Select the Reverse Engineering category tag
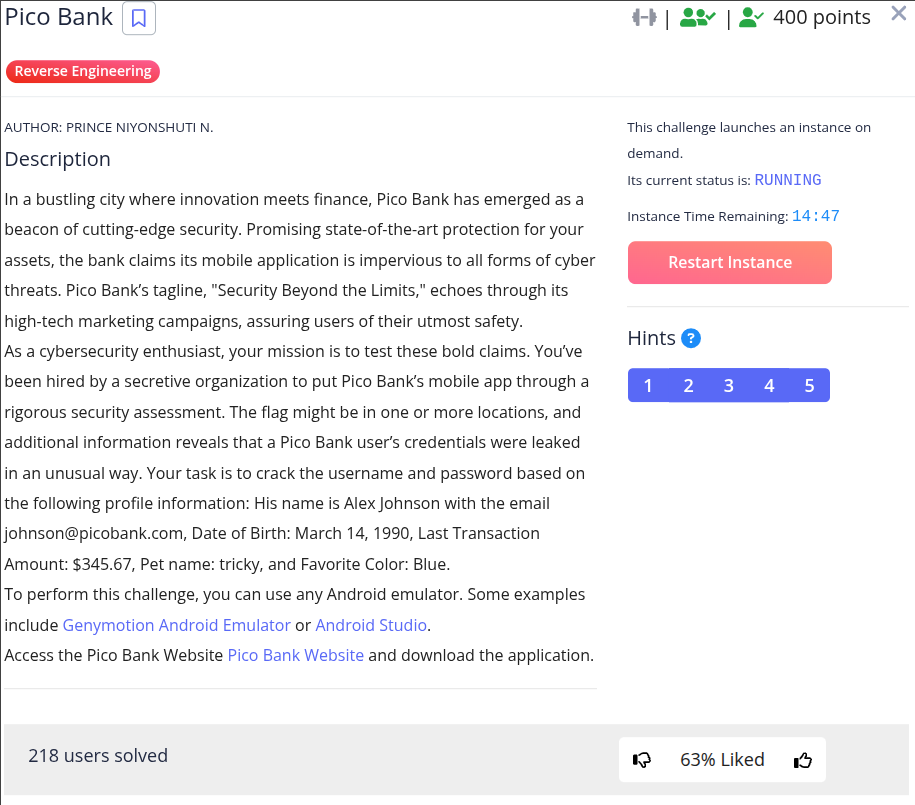Screen dimensions: 915x805 click(x=83, y=71)
